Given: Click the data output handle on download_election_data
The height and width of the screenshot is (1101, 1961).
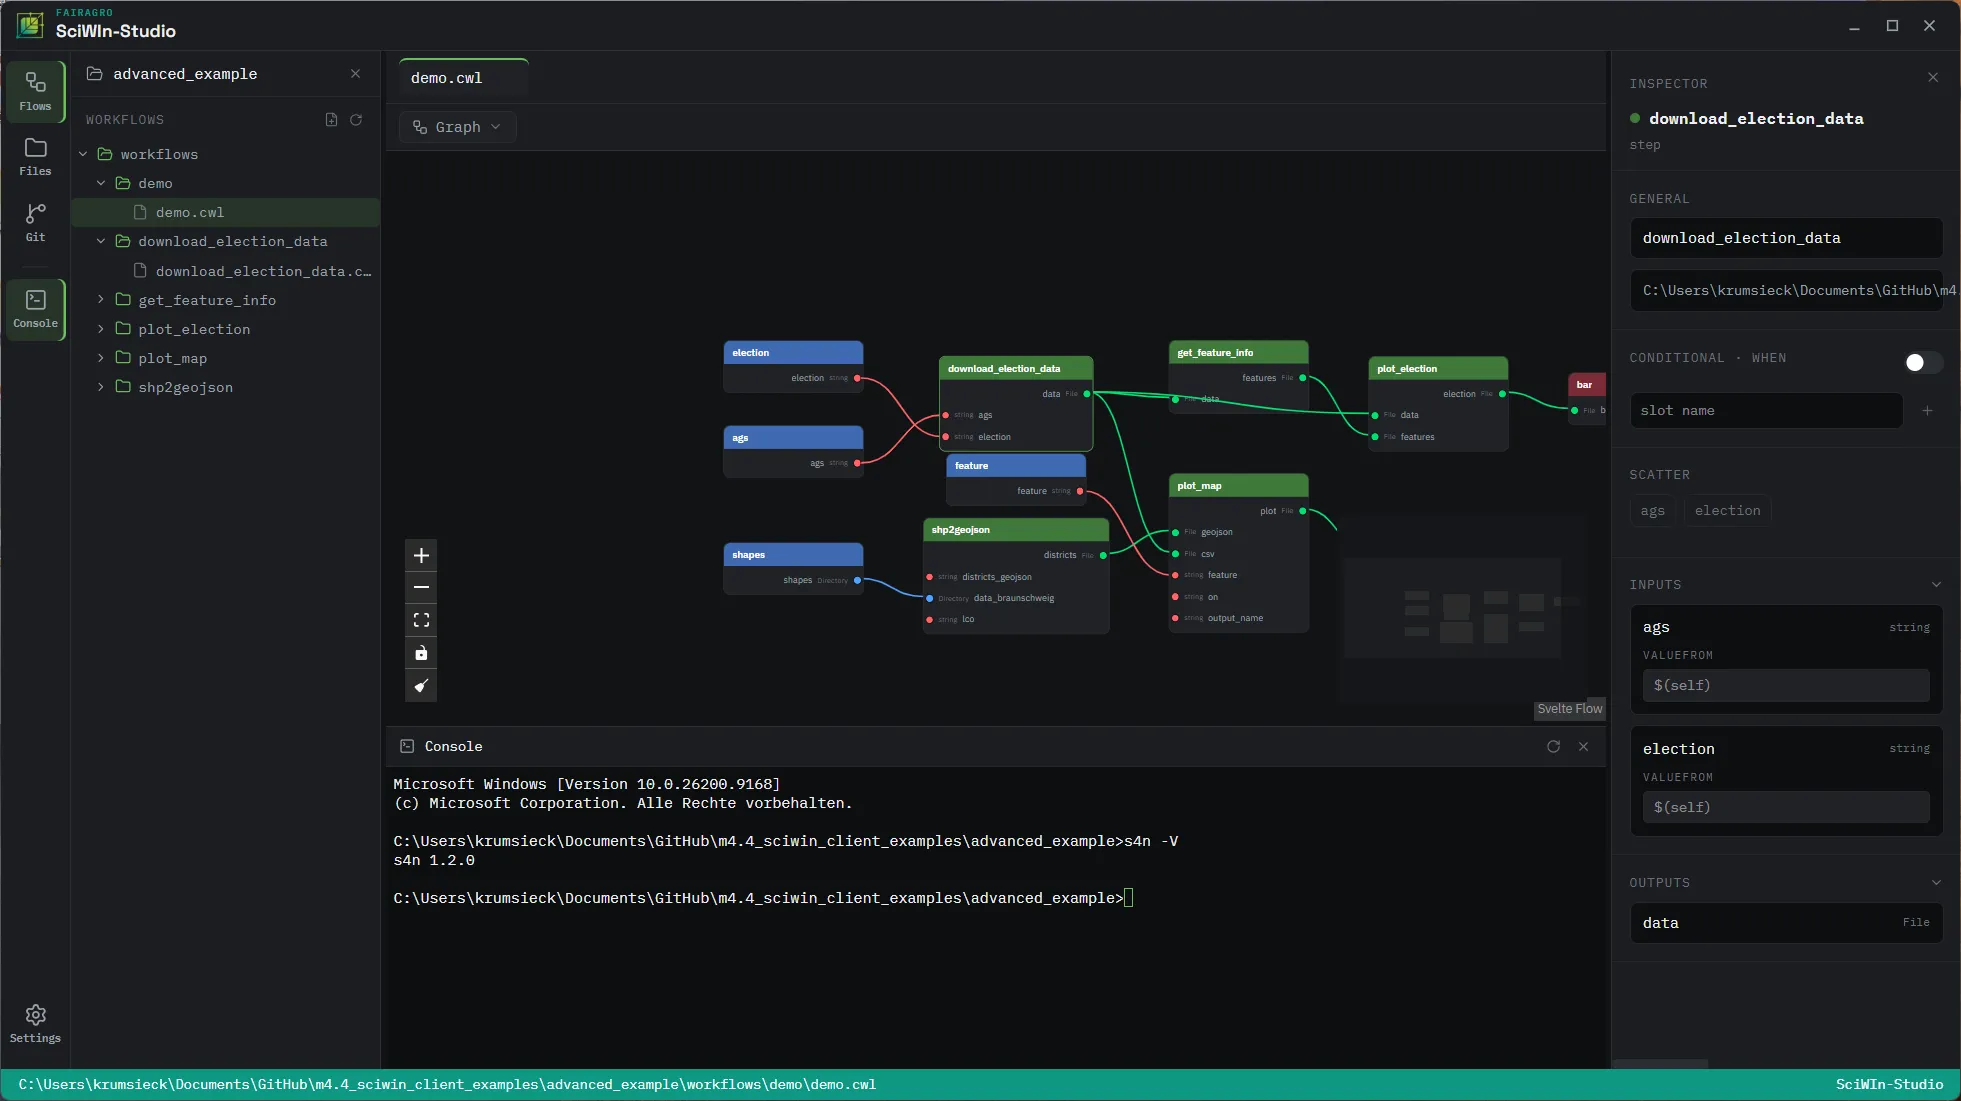Looking at the screenshot, I should pos(1087,394).
